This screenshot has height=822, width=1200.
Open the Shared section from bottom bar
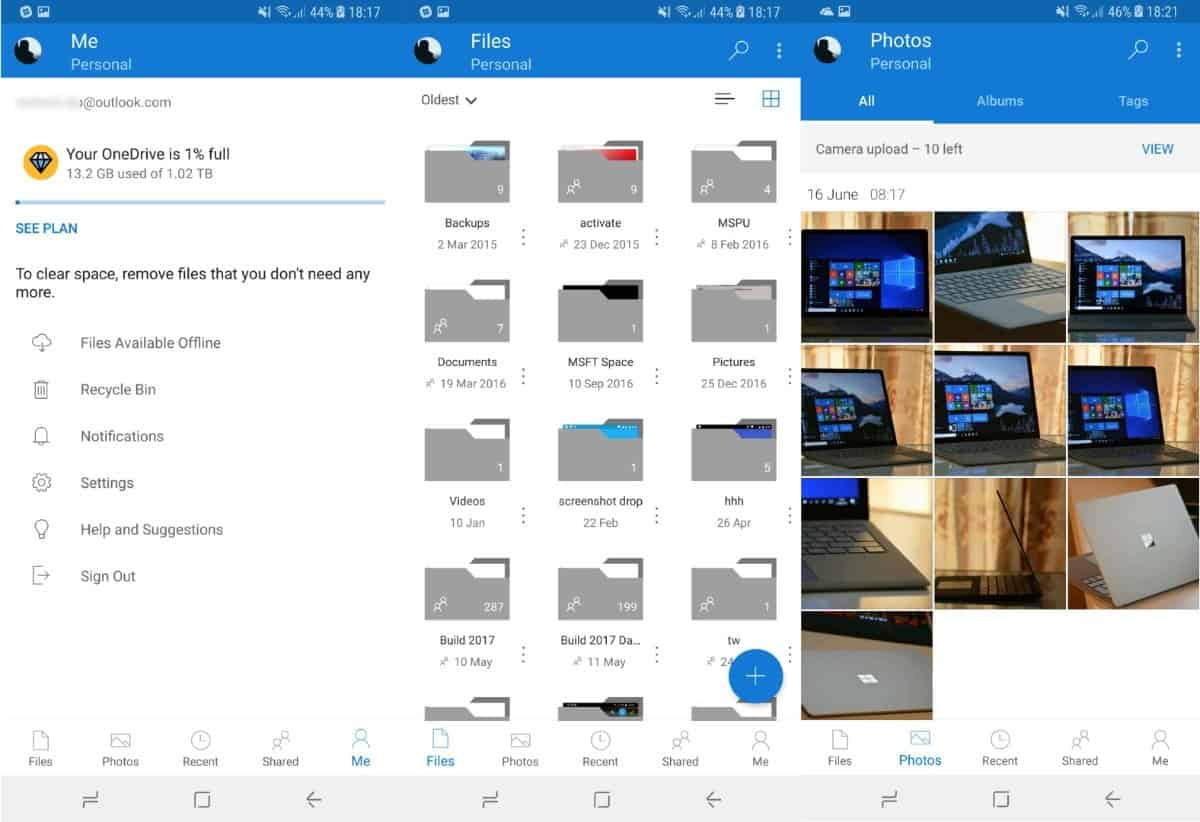[680, 747]
